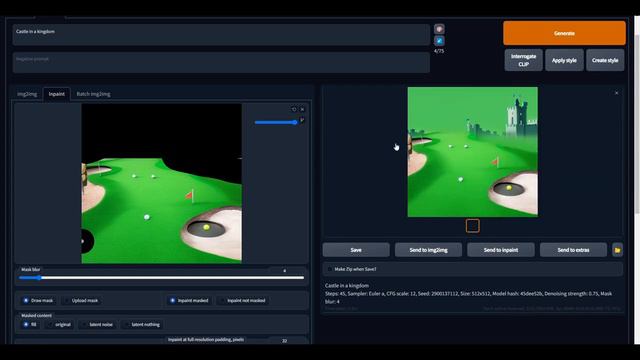Click the 4/75 token counter text
The width and height of the screenshot is (640, 360).
tap(439, 51)
